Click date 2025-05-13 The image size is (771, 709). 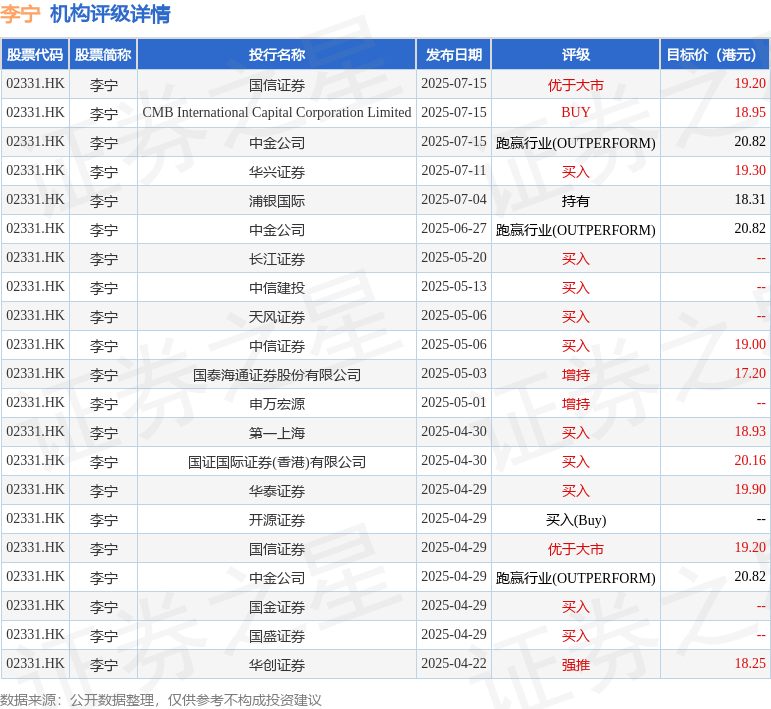tap(454, 287)
